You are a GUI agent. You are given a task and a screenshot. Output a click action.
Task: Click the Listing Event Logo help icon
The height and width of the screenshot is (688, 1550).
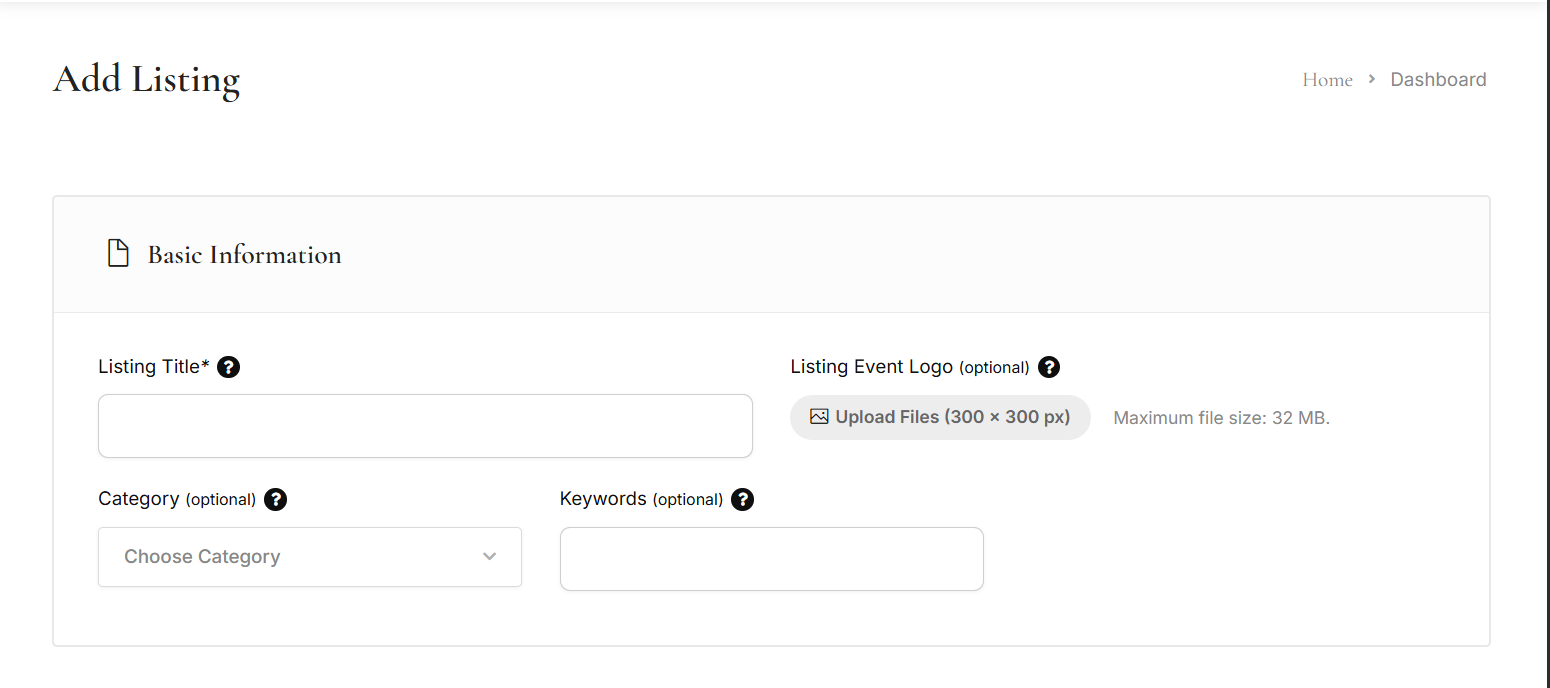[x=1048, y=367]
